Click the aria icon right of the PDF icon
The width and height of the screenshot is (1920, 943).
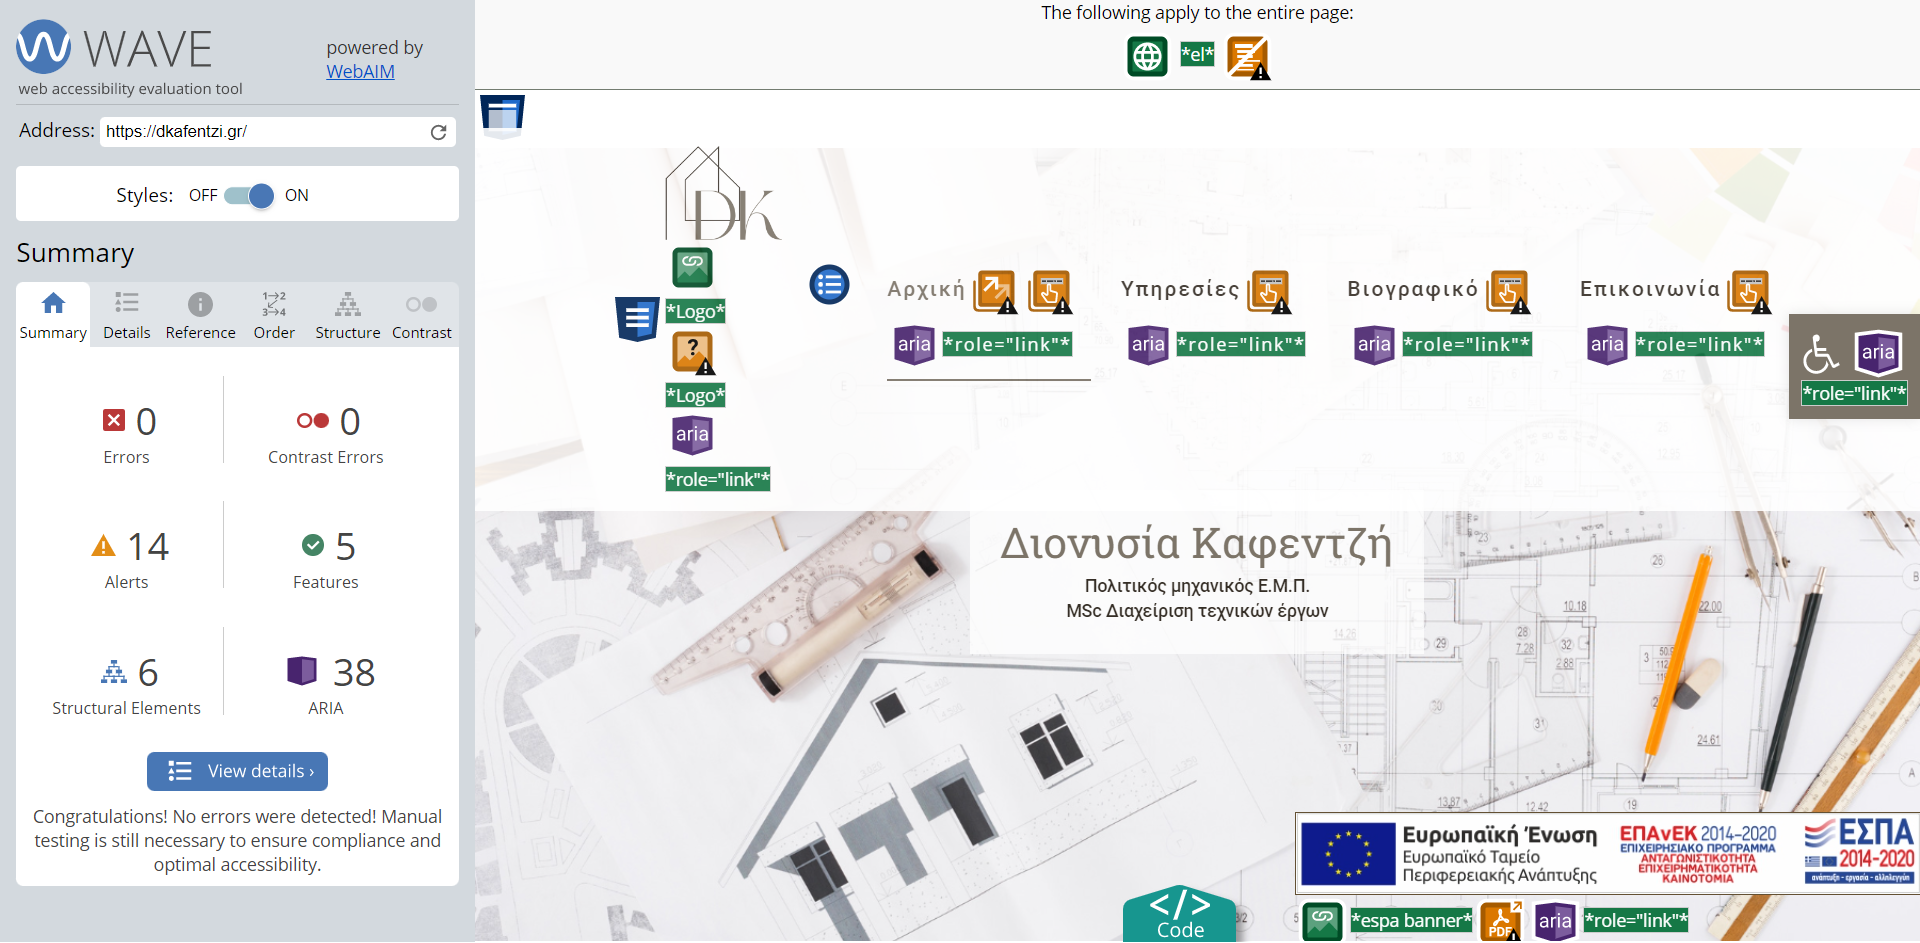1555,921
